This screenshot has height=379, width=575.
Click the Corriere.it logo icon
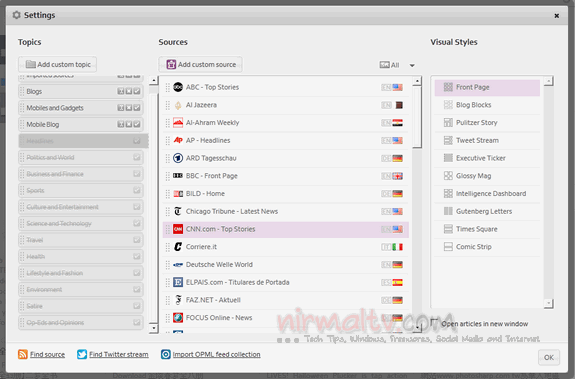coord(178,247)
